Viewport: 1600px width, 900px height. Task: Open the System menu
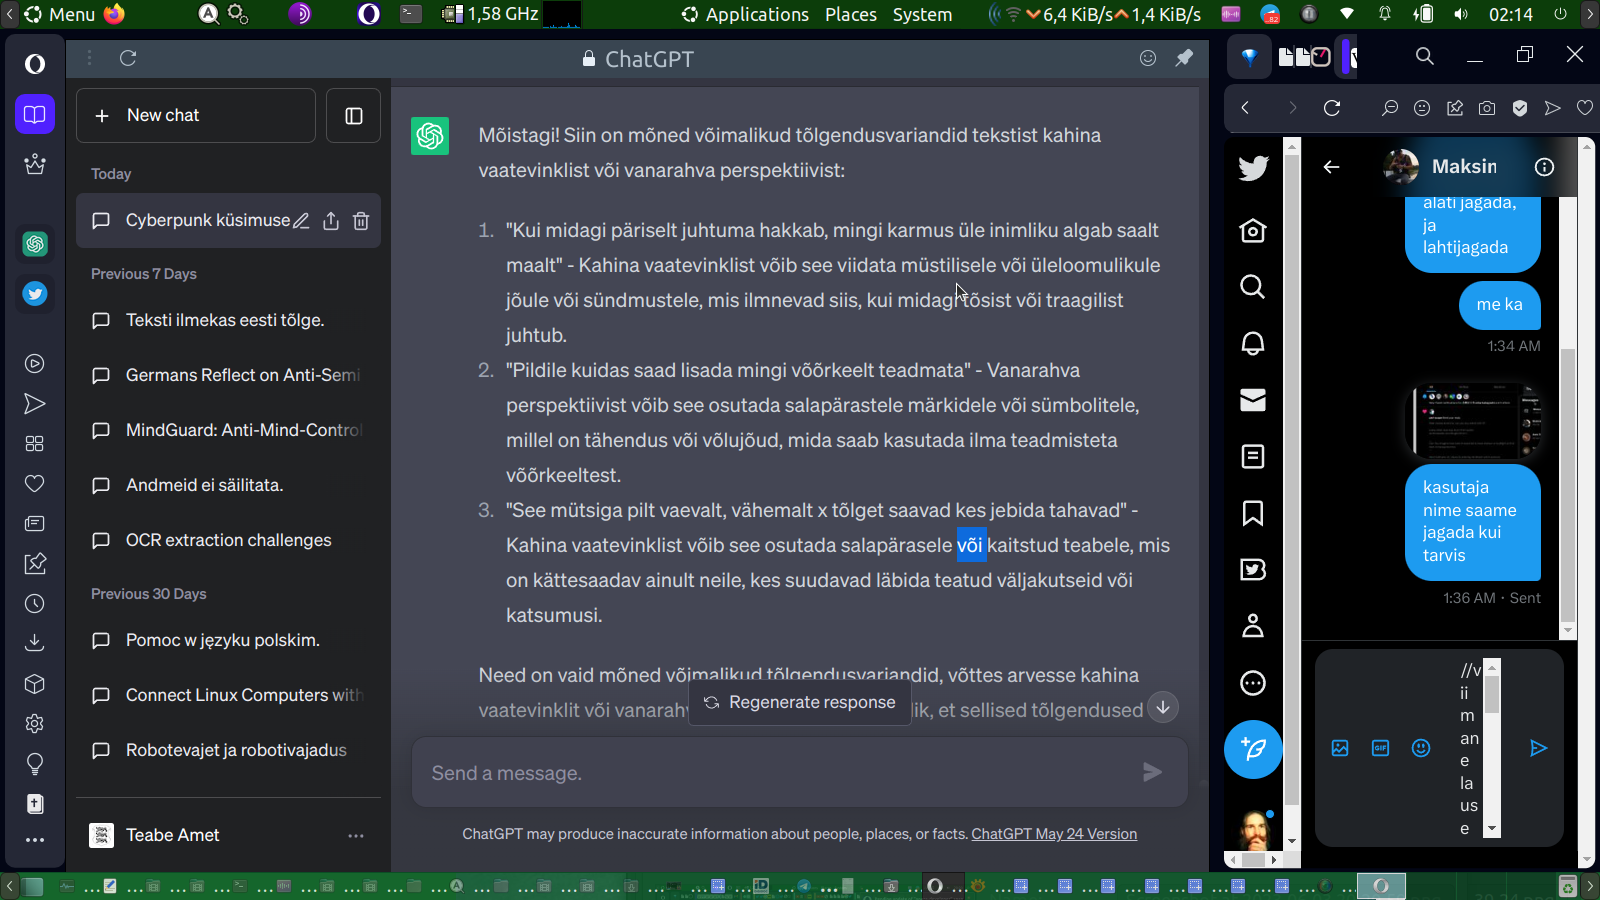pos(922,14)
